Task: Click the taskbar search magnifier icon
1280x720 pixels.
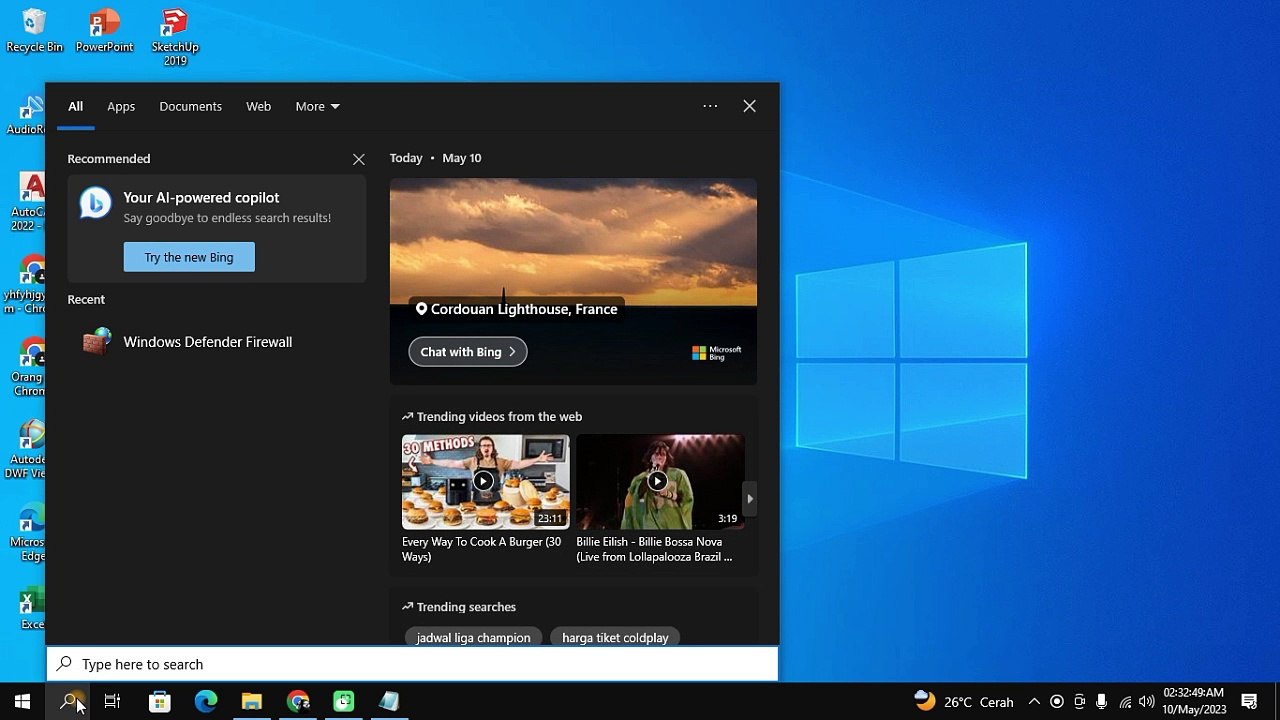Action: (x=68, y=701)
